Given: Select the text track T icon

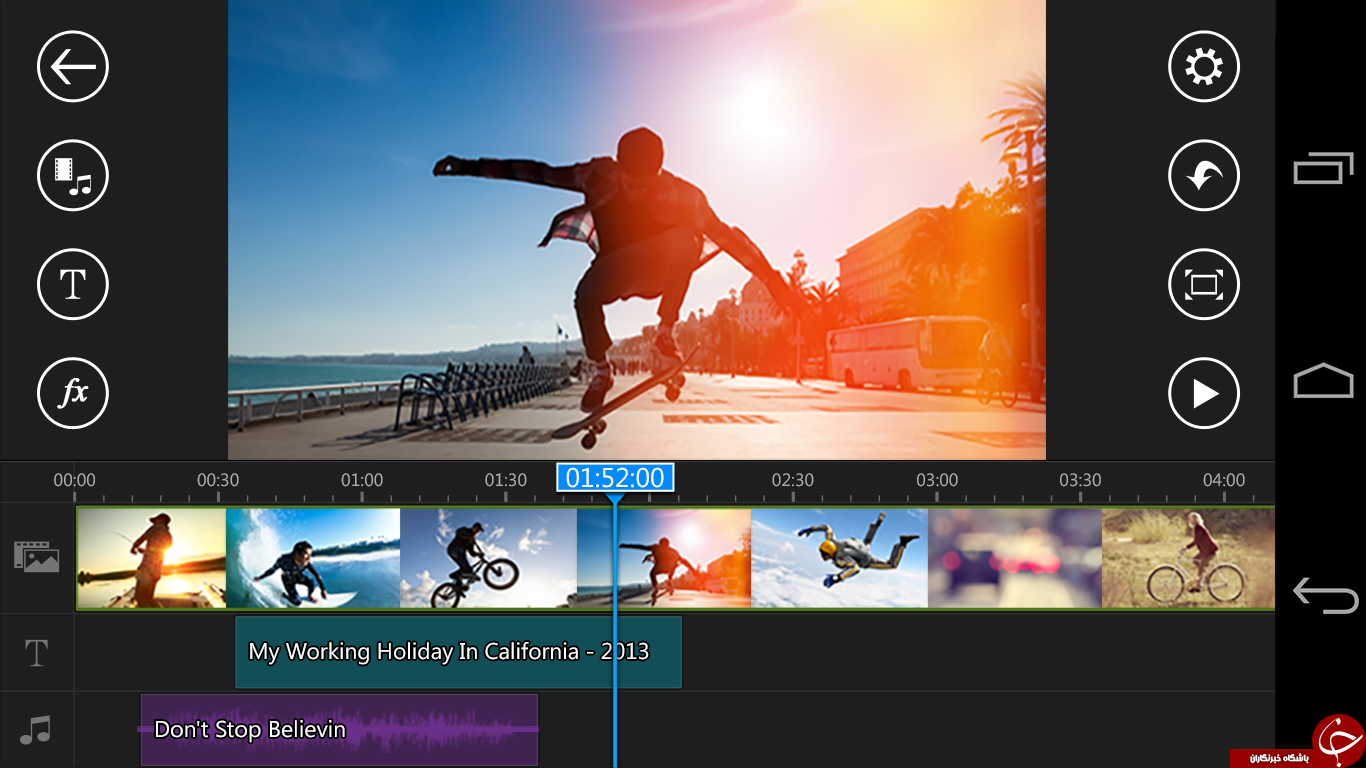Looking at the screenshot, I should [36, 654].
